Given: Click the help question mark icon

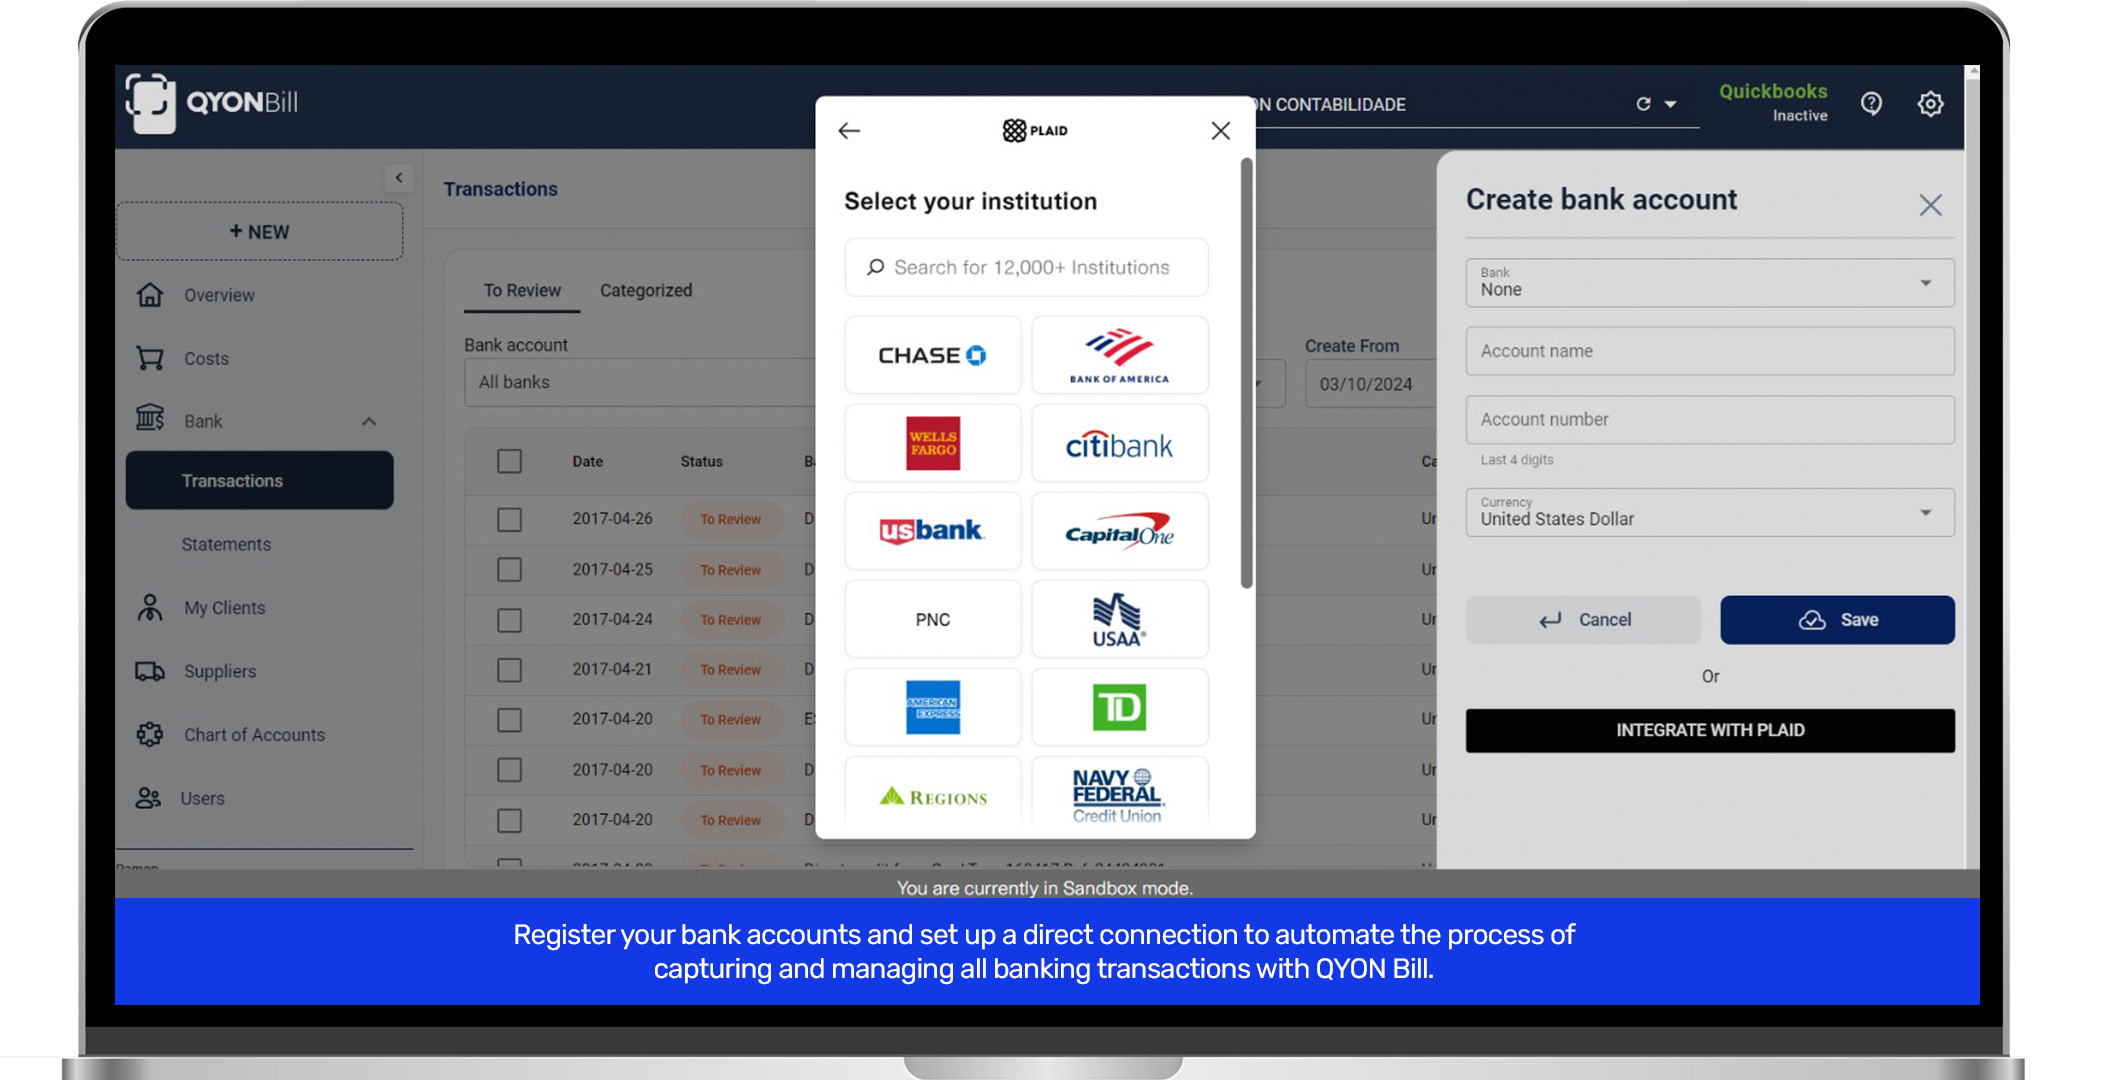Looking at the screenshot, I should [x=1871, y=104].
